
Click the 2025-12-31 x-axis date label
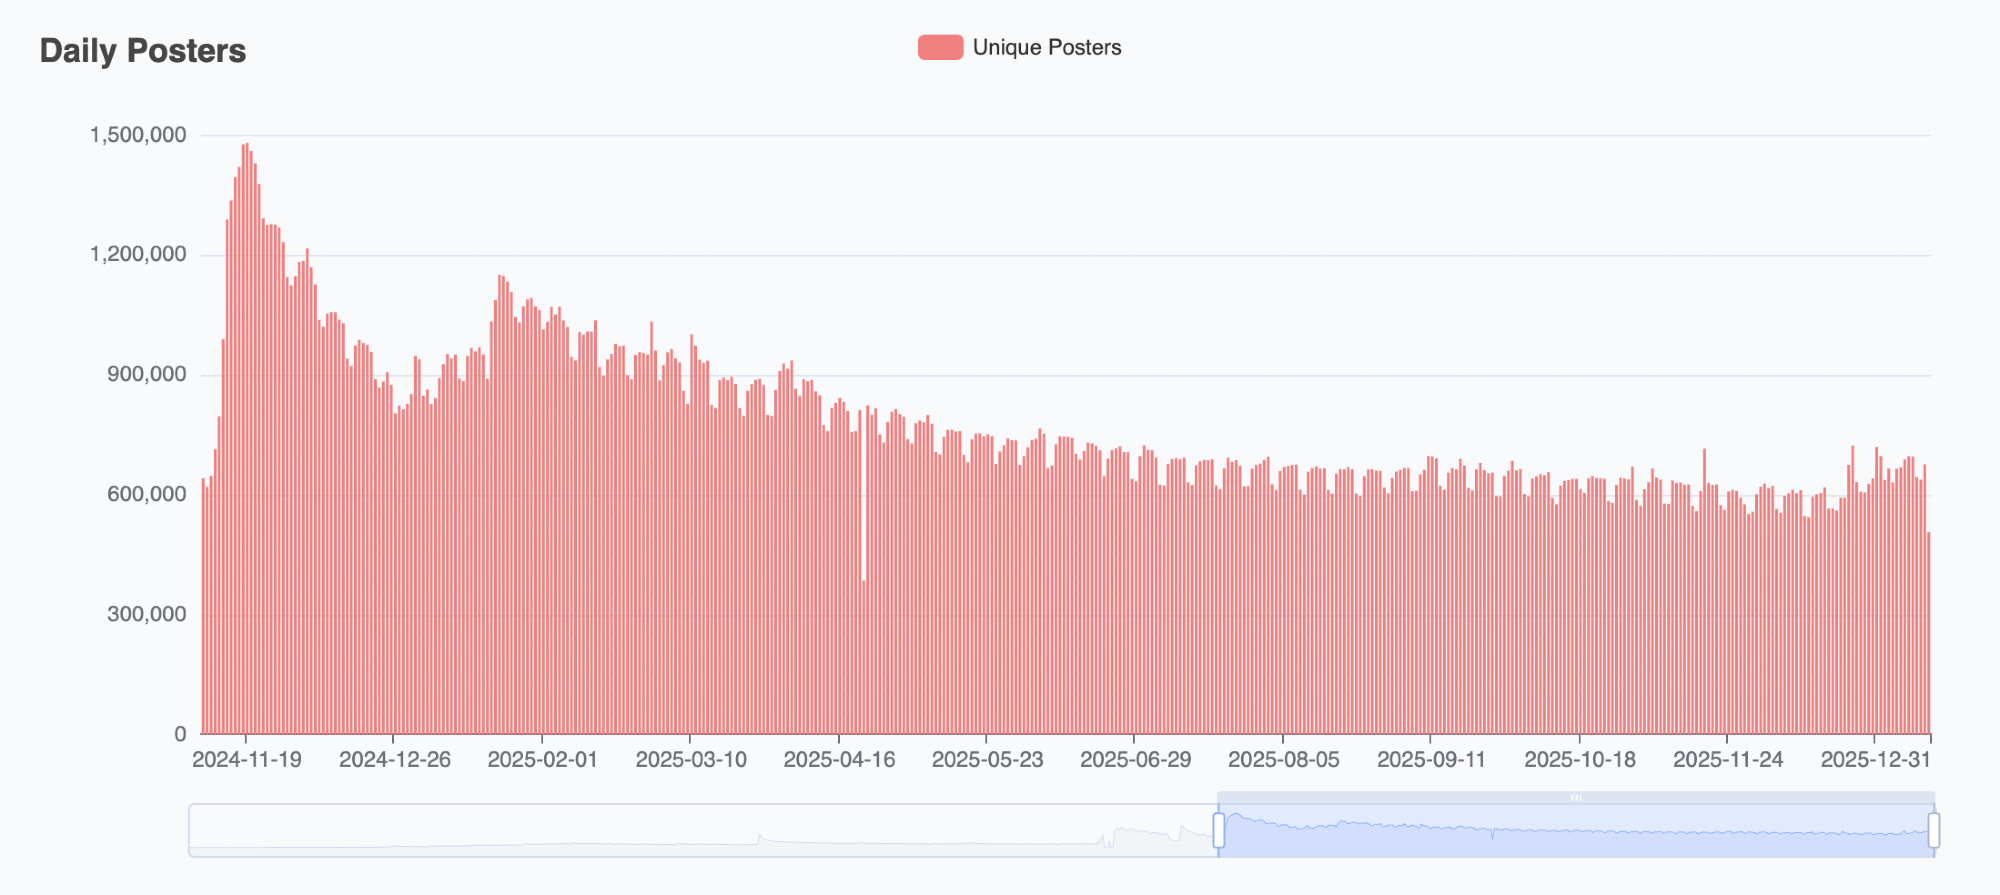1875,760
